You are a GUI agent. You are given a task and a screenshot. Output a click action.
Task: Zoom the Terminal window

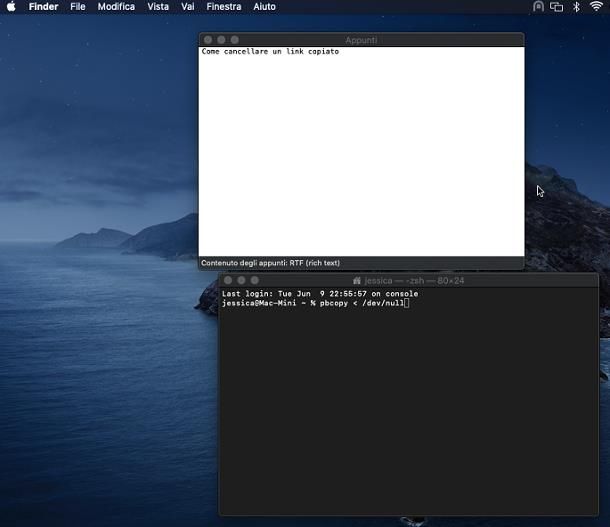(255, 281)
